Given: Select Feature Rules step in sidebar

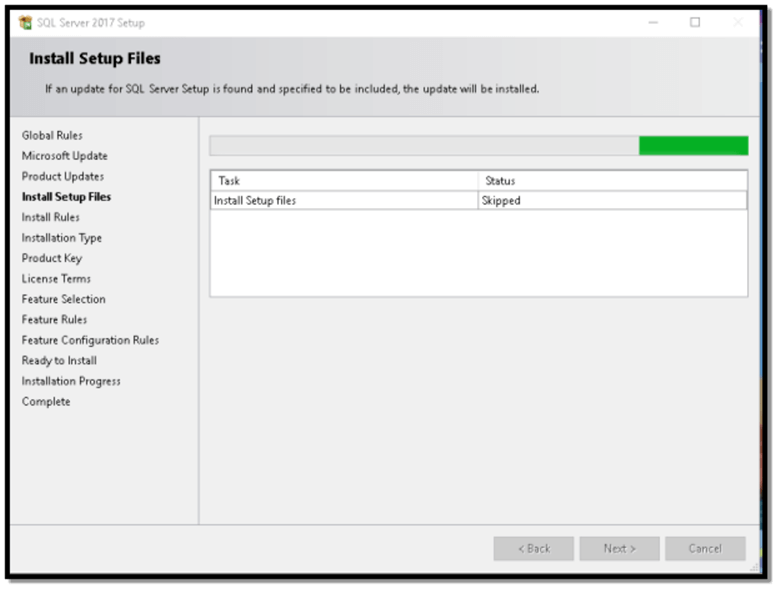Looking at the screenshot, I should click(x=54, y=320).
